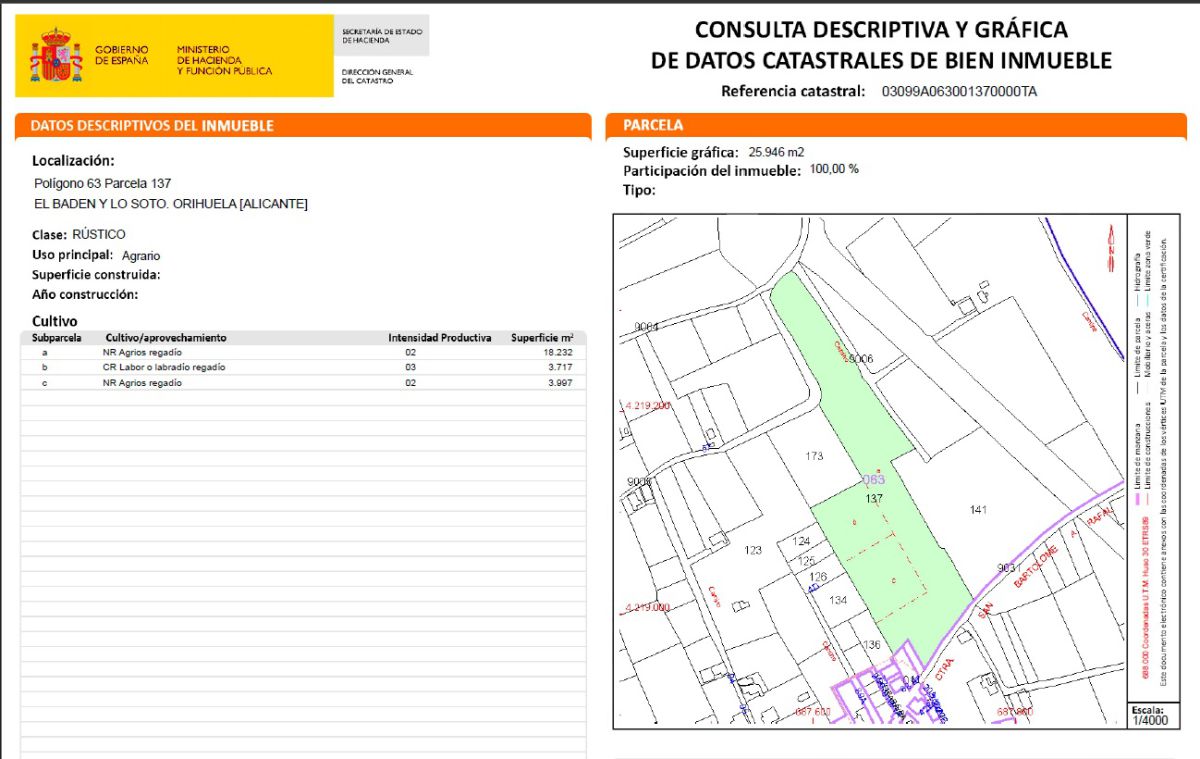
Task: Click the 'Superficie m²' column header
Action: coord(542,338)
